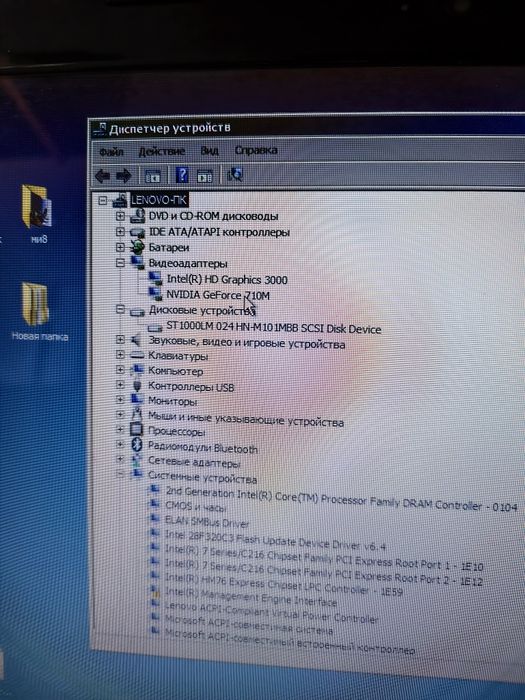Open the Действие menu
Screen dimensions: 525x700
click(x=162, y=151)
